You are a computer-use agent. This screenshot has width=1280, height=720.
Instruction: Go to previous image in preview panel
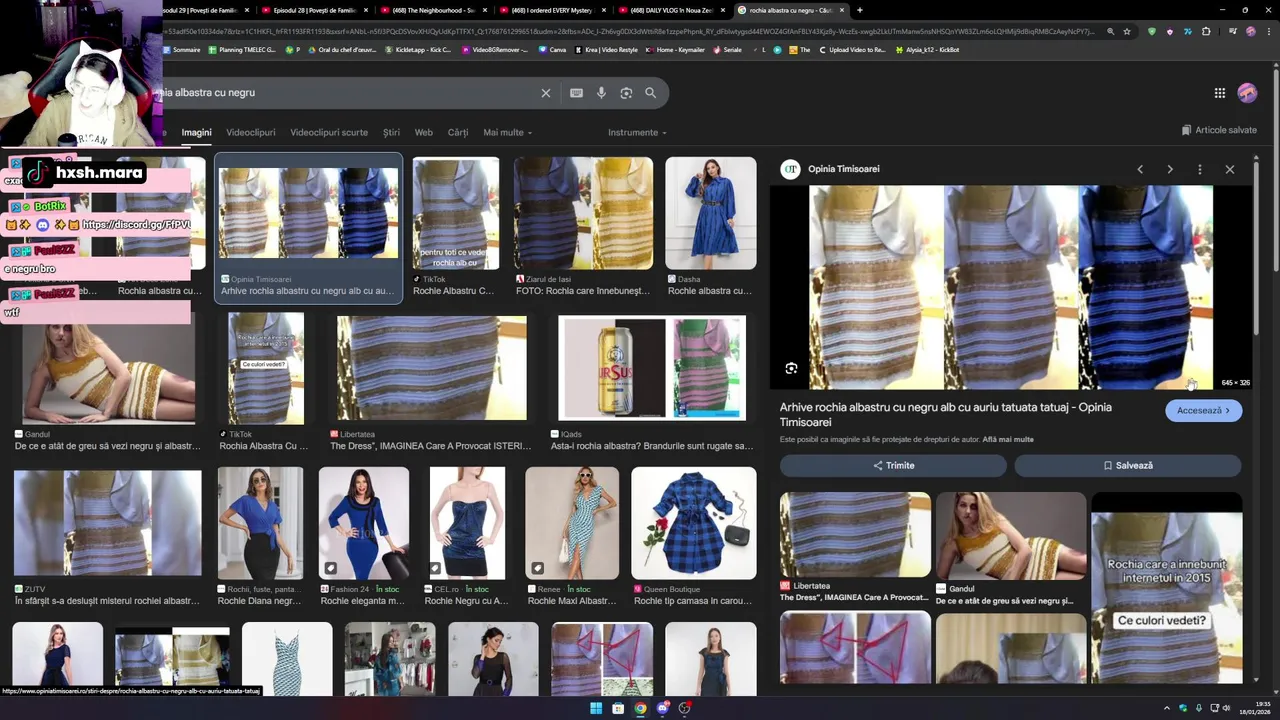click(1140, 169)
